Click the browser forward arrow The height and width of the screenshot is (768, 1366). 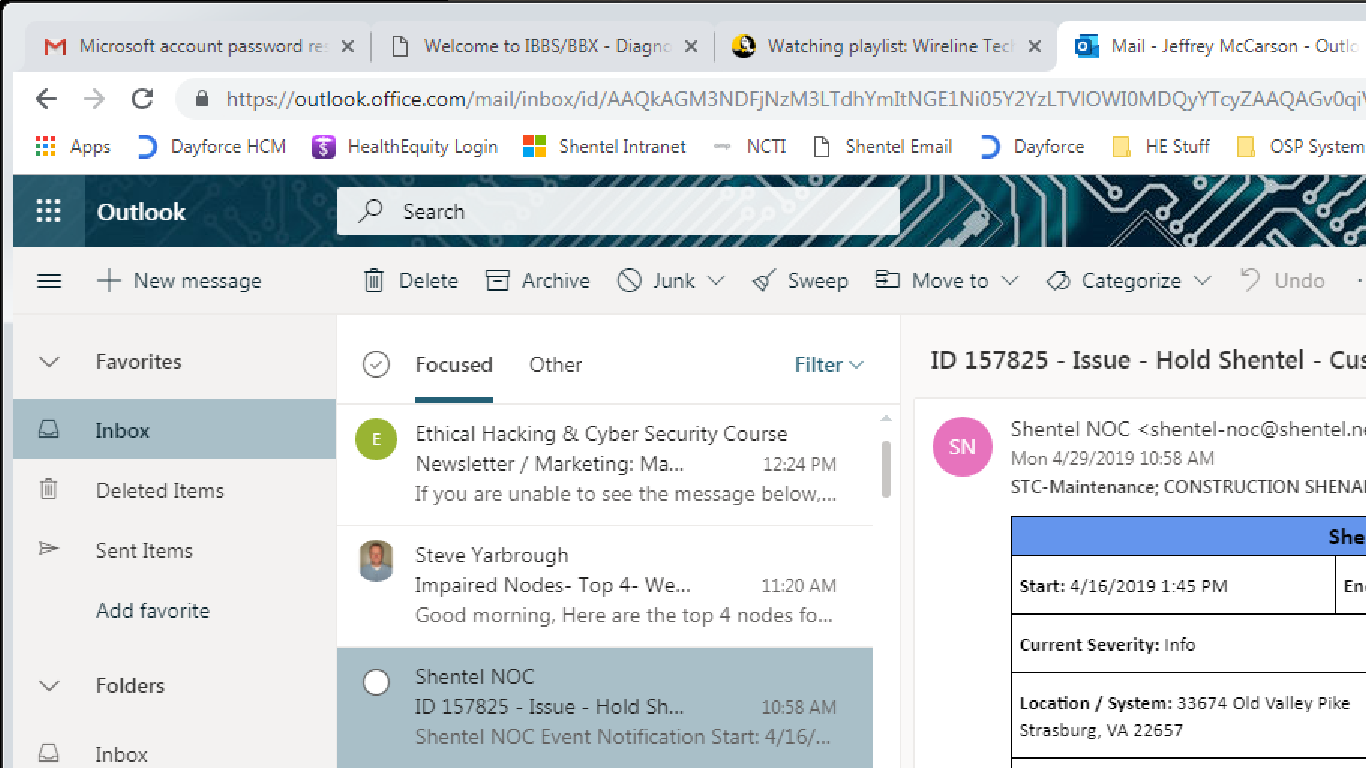pyautogui.click(x=94, y=98)
